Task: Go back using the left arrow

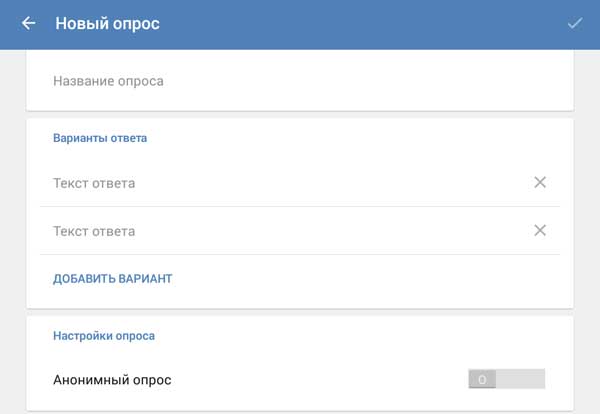Action: tap(28, 23)
